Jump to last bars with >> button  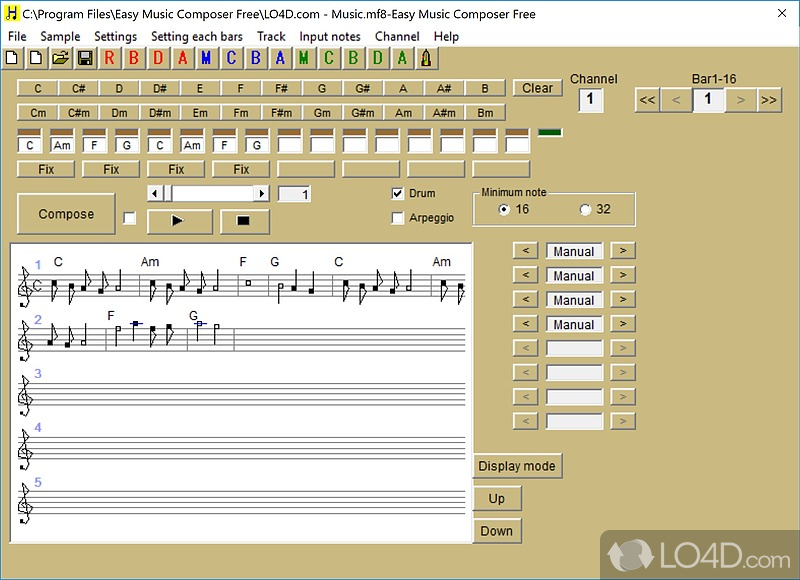769,100
